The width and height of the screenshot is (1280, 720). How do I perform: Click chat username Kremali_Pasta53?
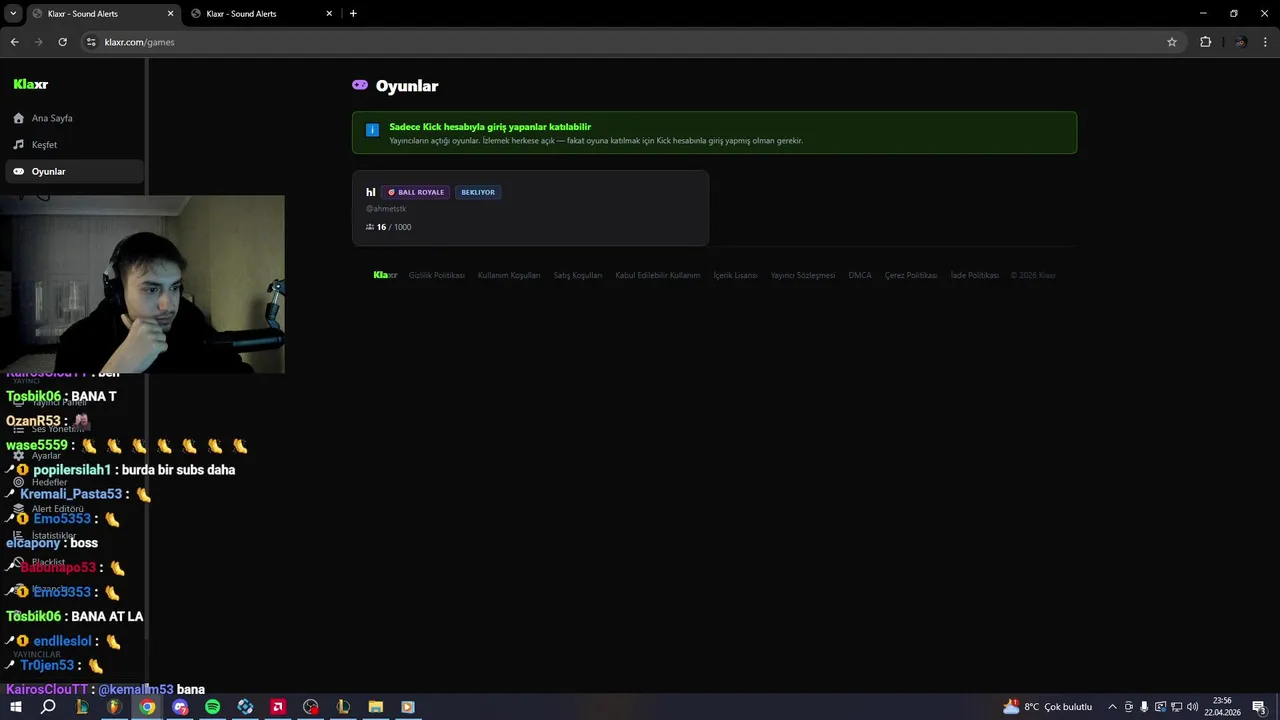tap(71, 494)
